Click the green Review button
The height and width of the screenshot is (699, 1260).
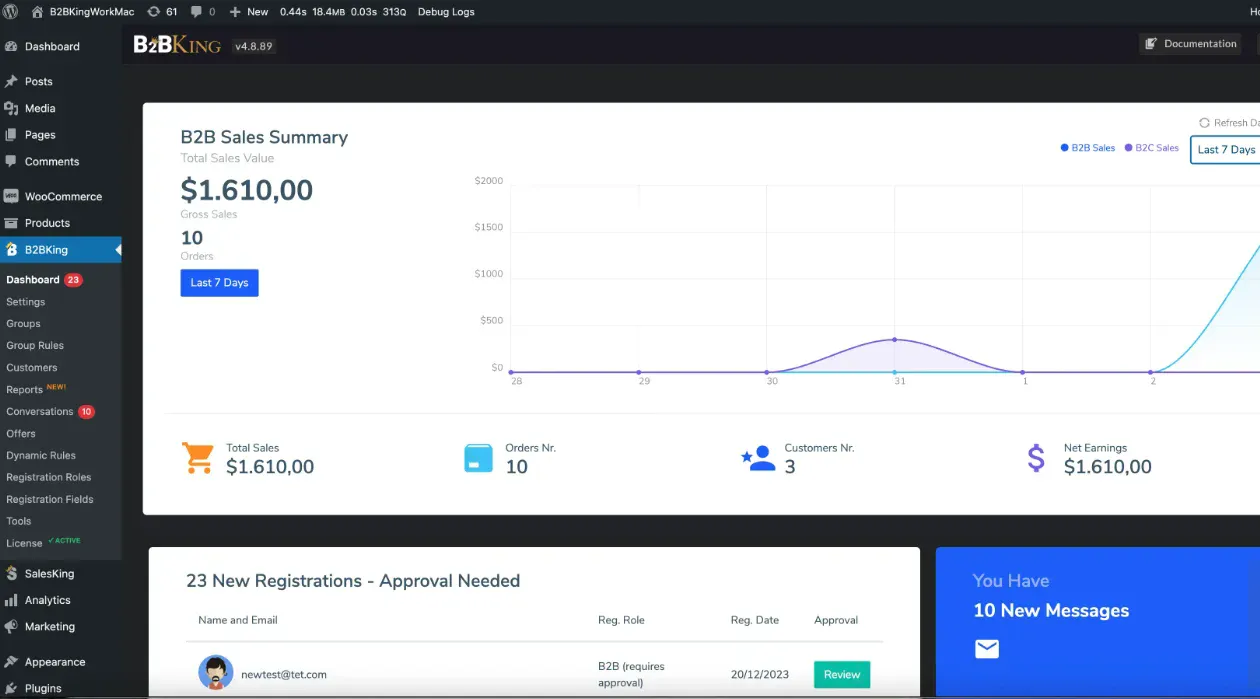point(841,674)
